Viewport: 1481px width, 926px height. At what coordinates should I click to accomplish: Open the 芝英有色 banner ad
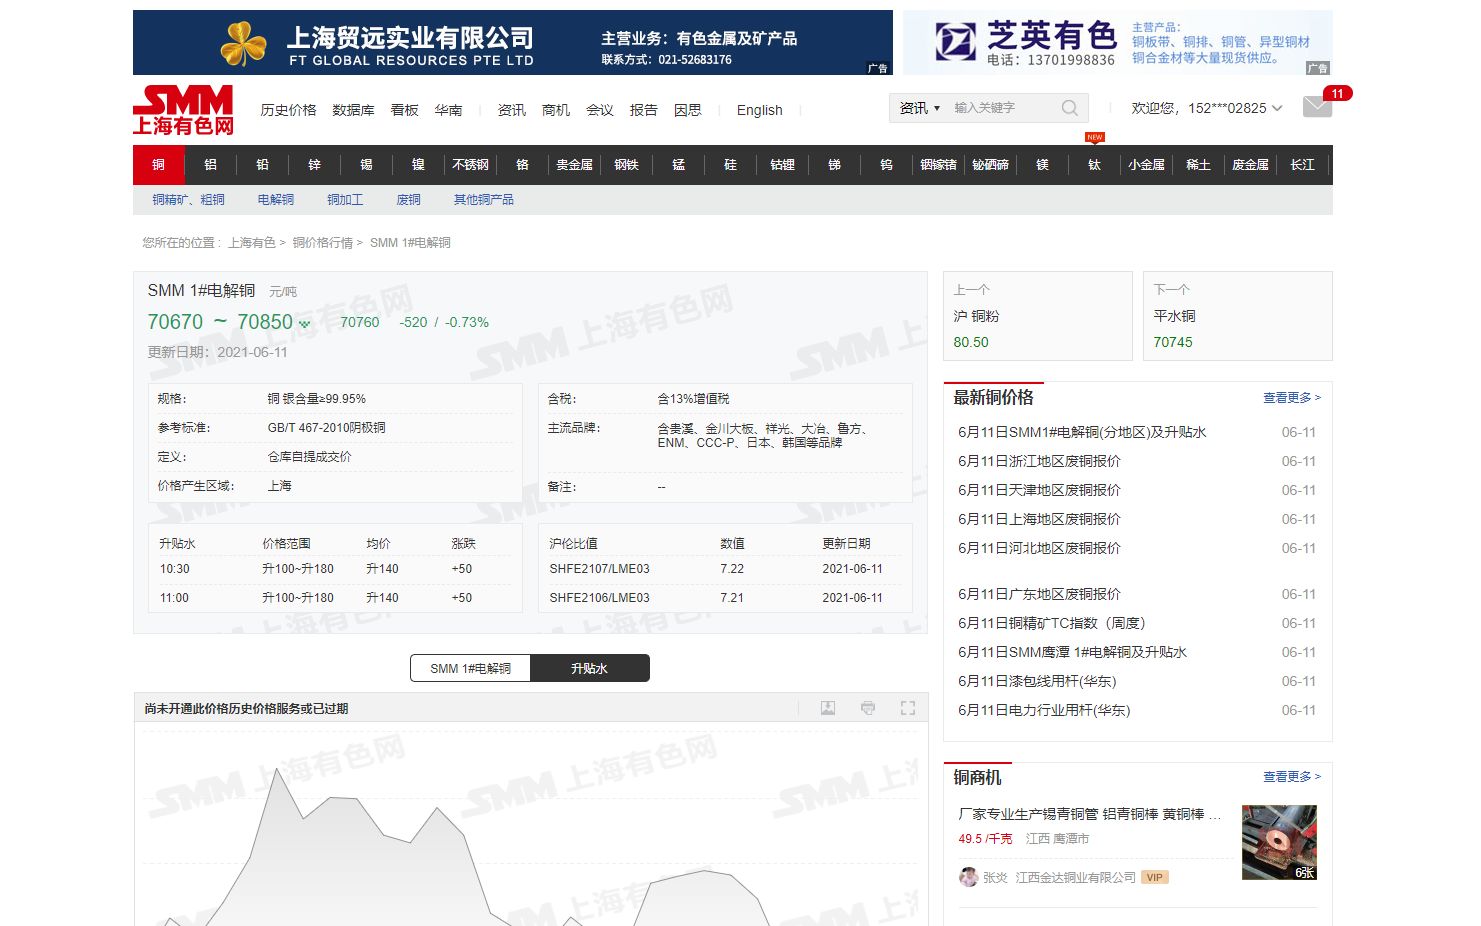pos(1118,43)
